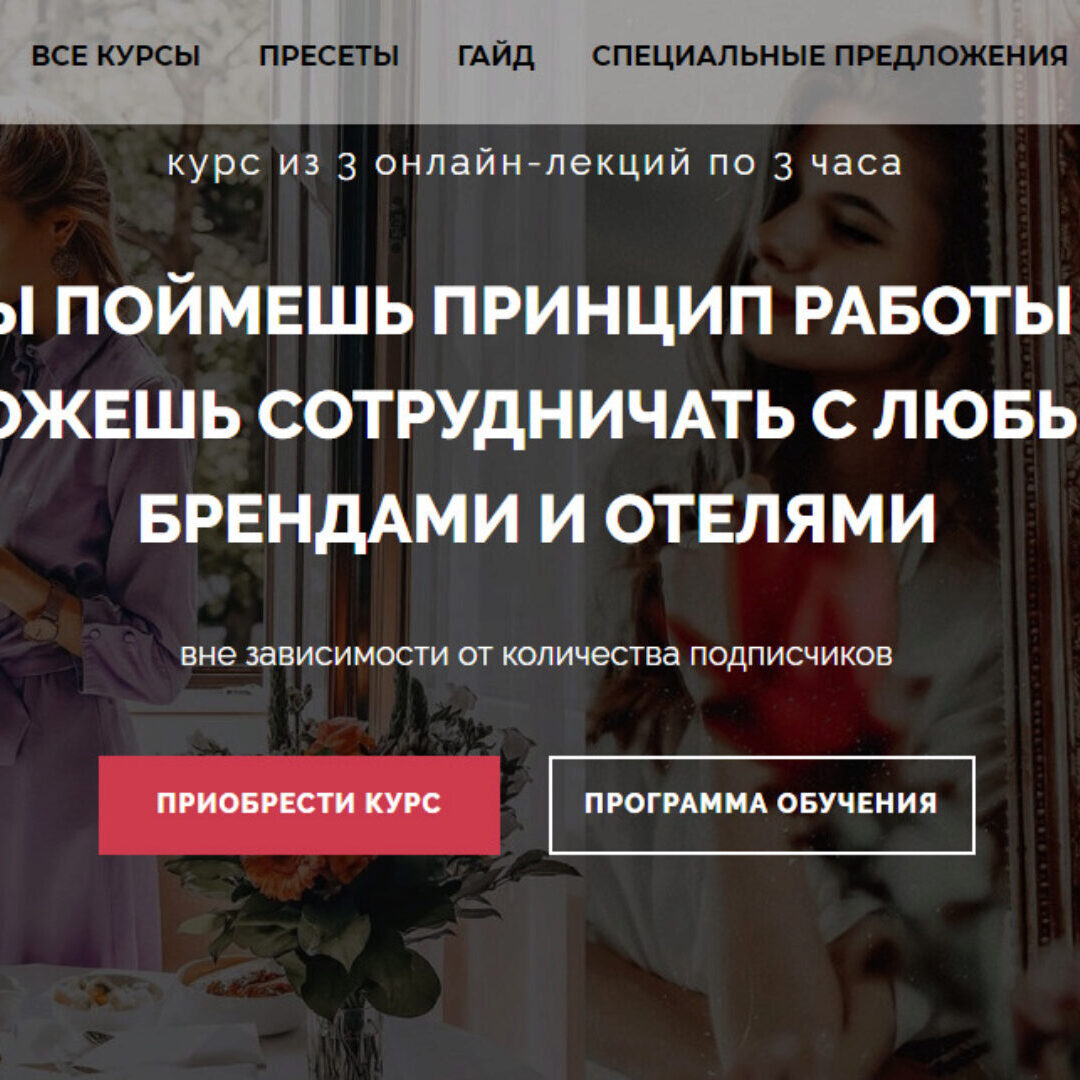Open the ВСЕ КУРСЫ menu item
Viewport: 1080px width, 1080px height.
tap(116, 56)
